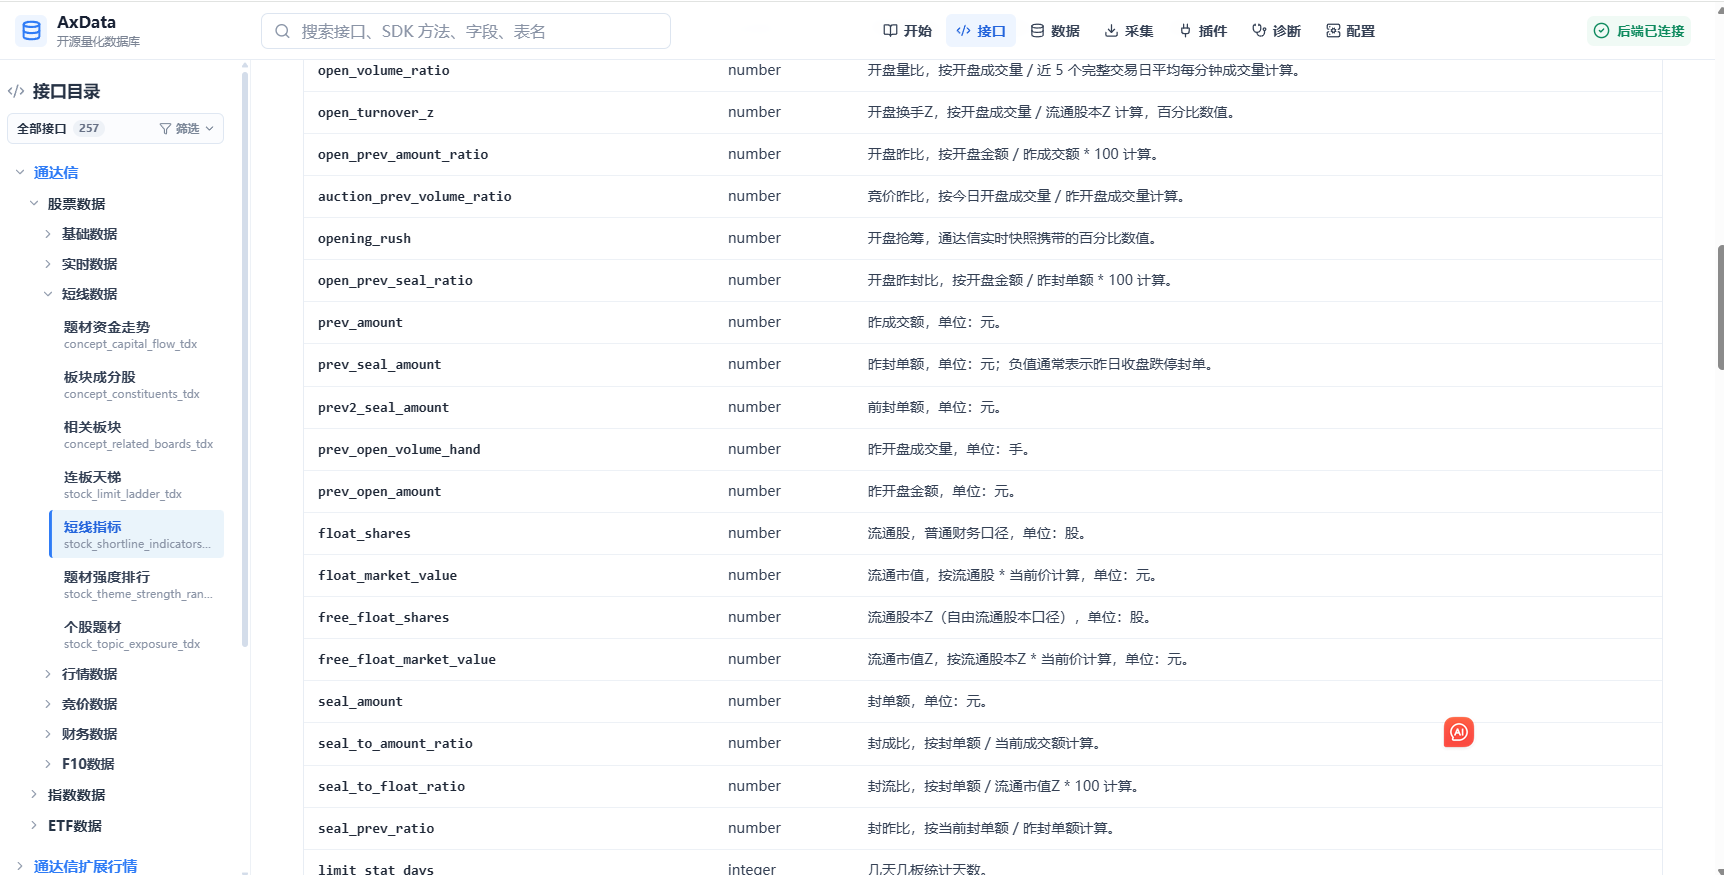Click the prev_open_volume_hand field name
The height and width of the screenshot is (875, 1724).
(399, 449)
